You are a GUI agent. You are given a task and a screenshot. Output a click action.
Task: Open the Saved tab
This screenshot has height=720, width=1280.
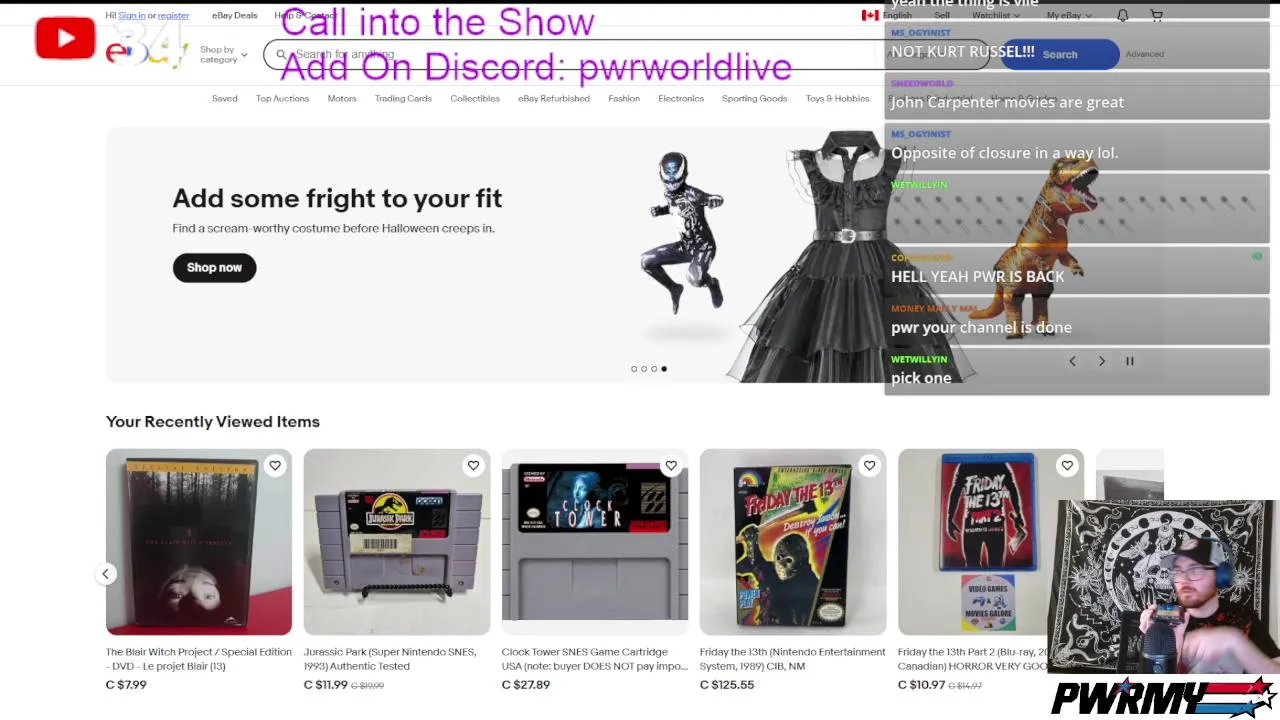click(x=224, y=98)
